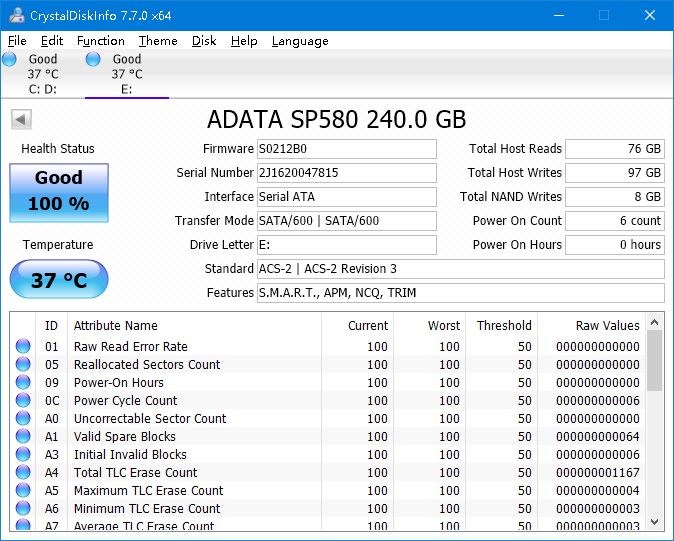Select the C: D: disk status orb
The width and height of the screenshot is (674, 541).
click(9, 59)
